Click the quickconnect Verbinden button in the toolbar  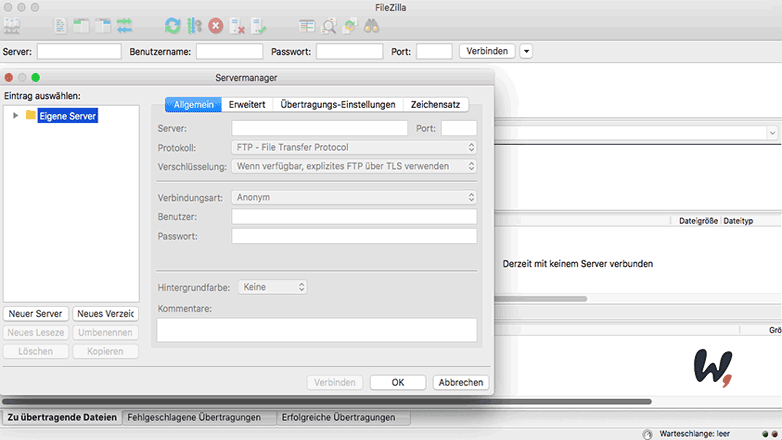(487, 51)
